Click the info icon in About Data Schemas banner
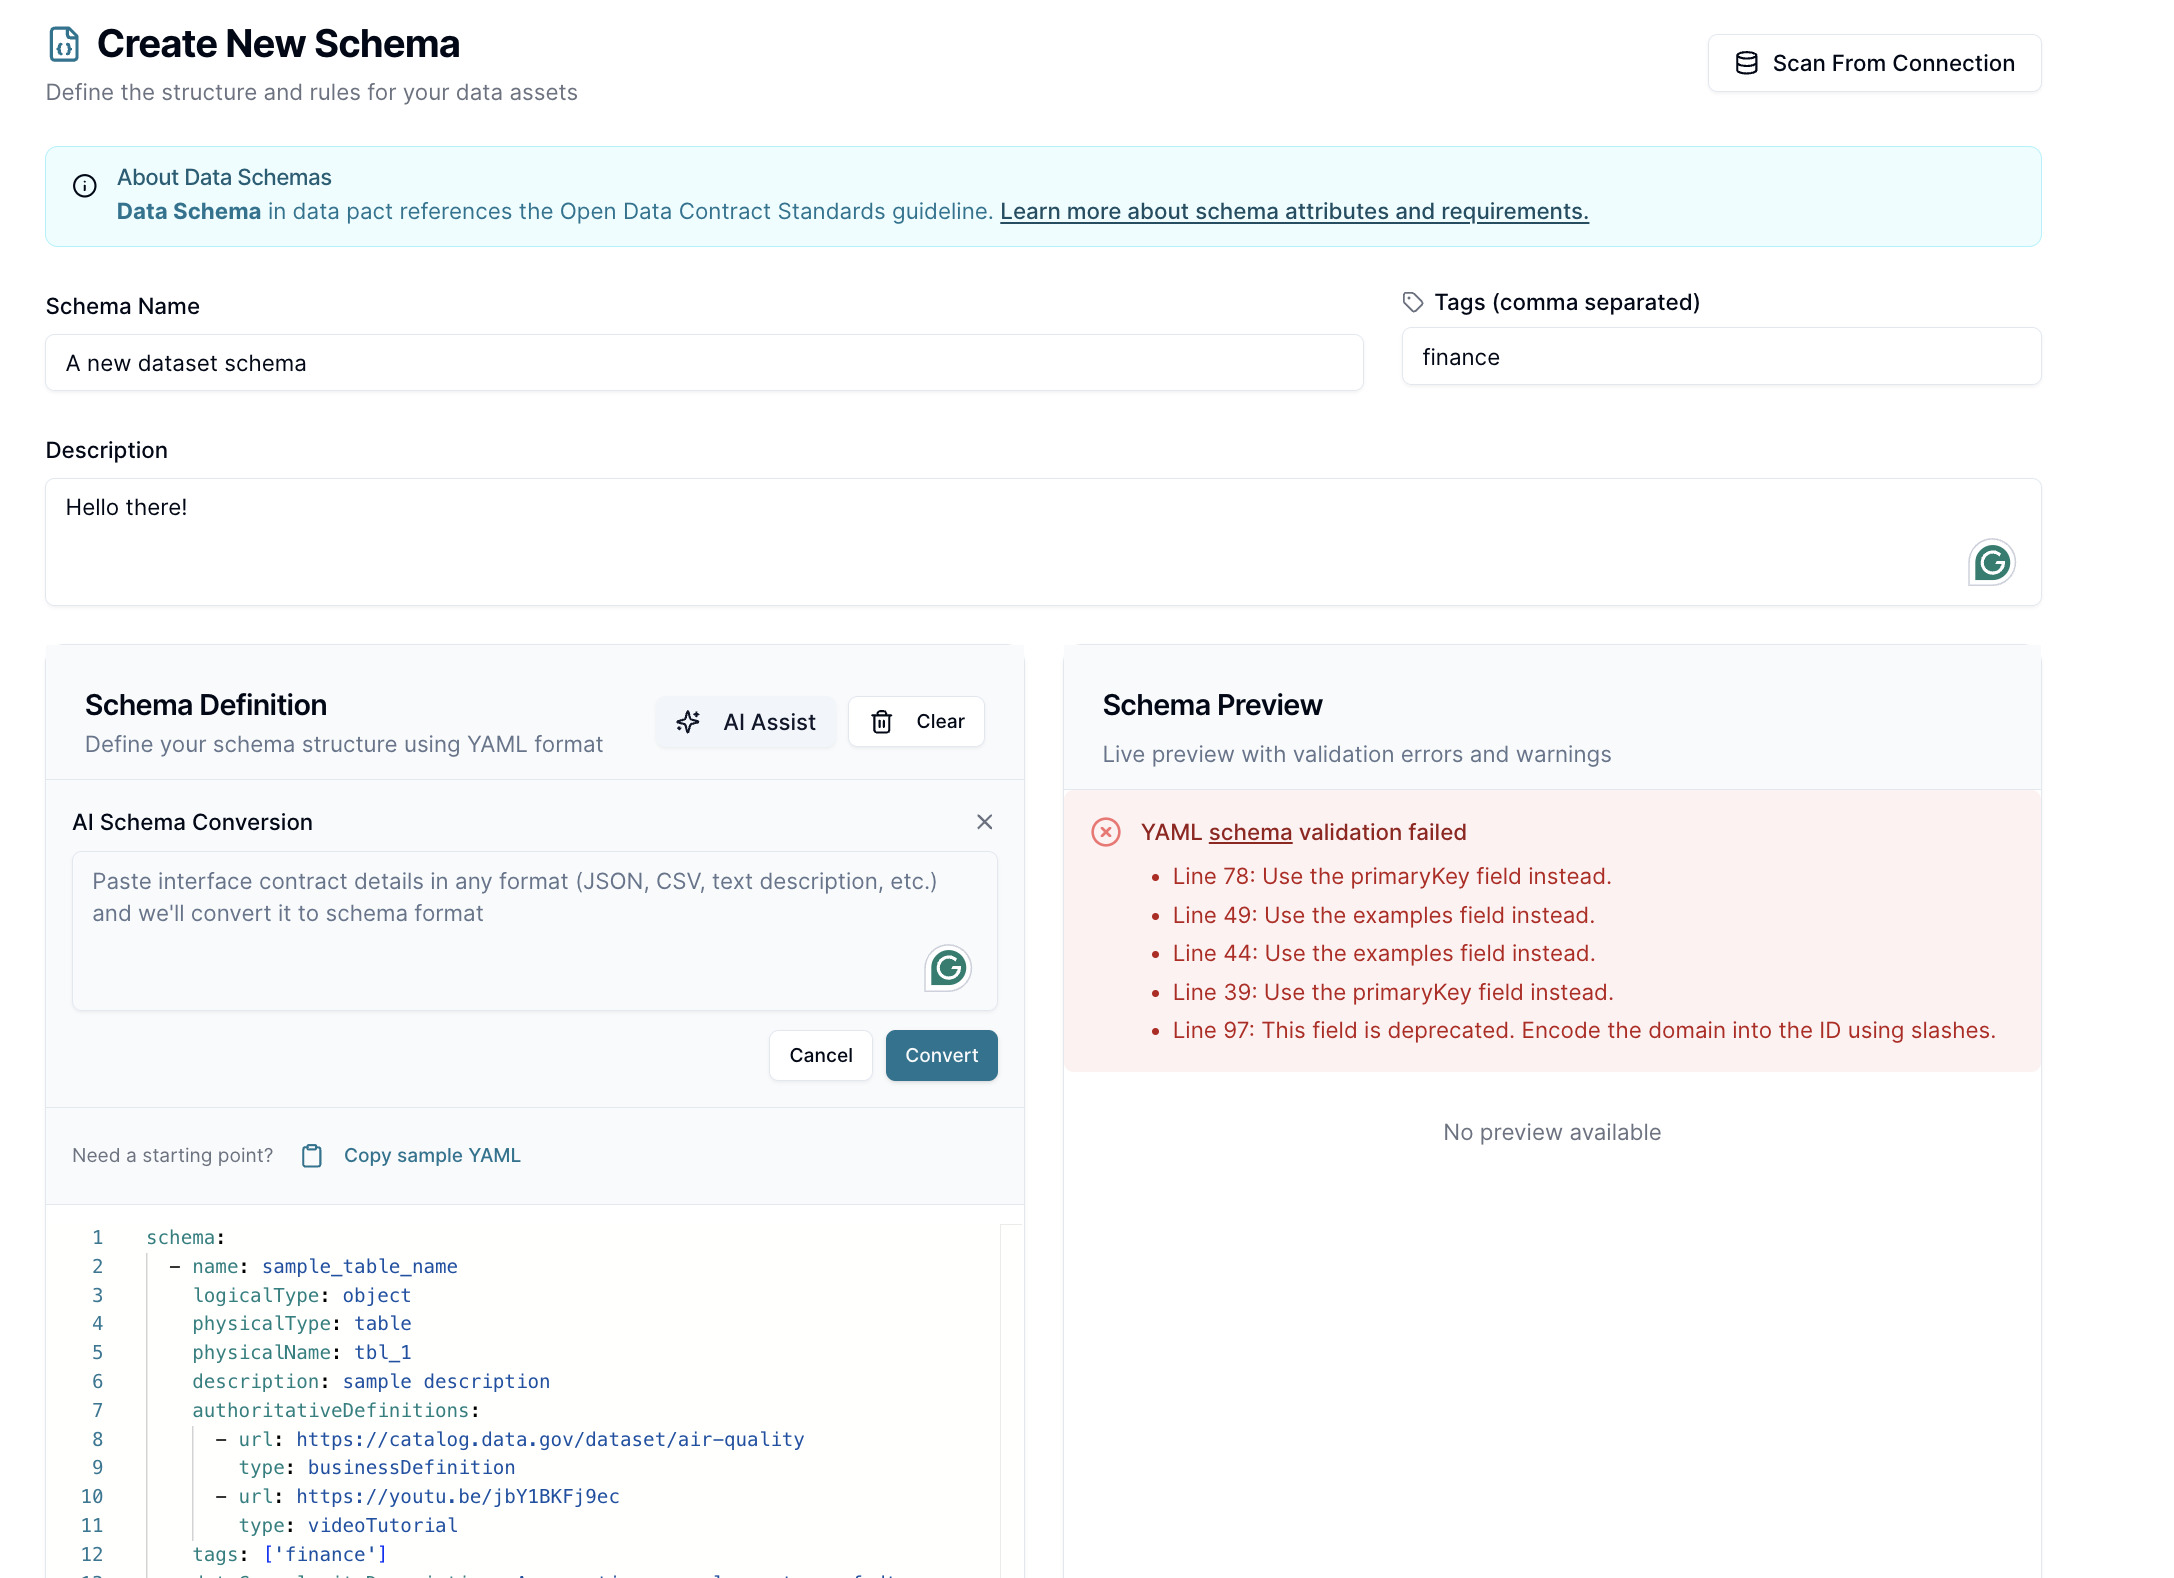 coord(85,186)
